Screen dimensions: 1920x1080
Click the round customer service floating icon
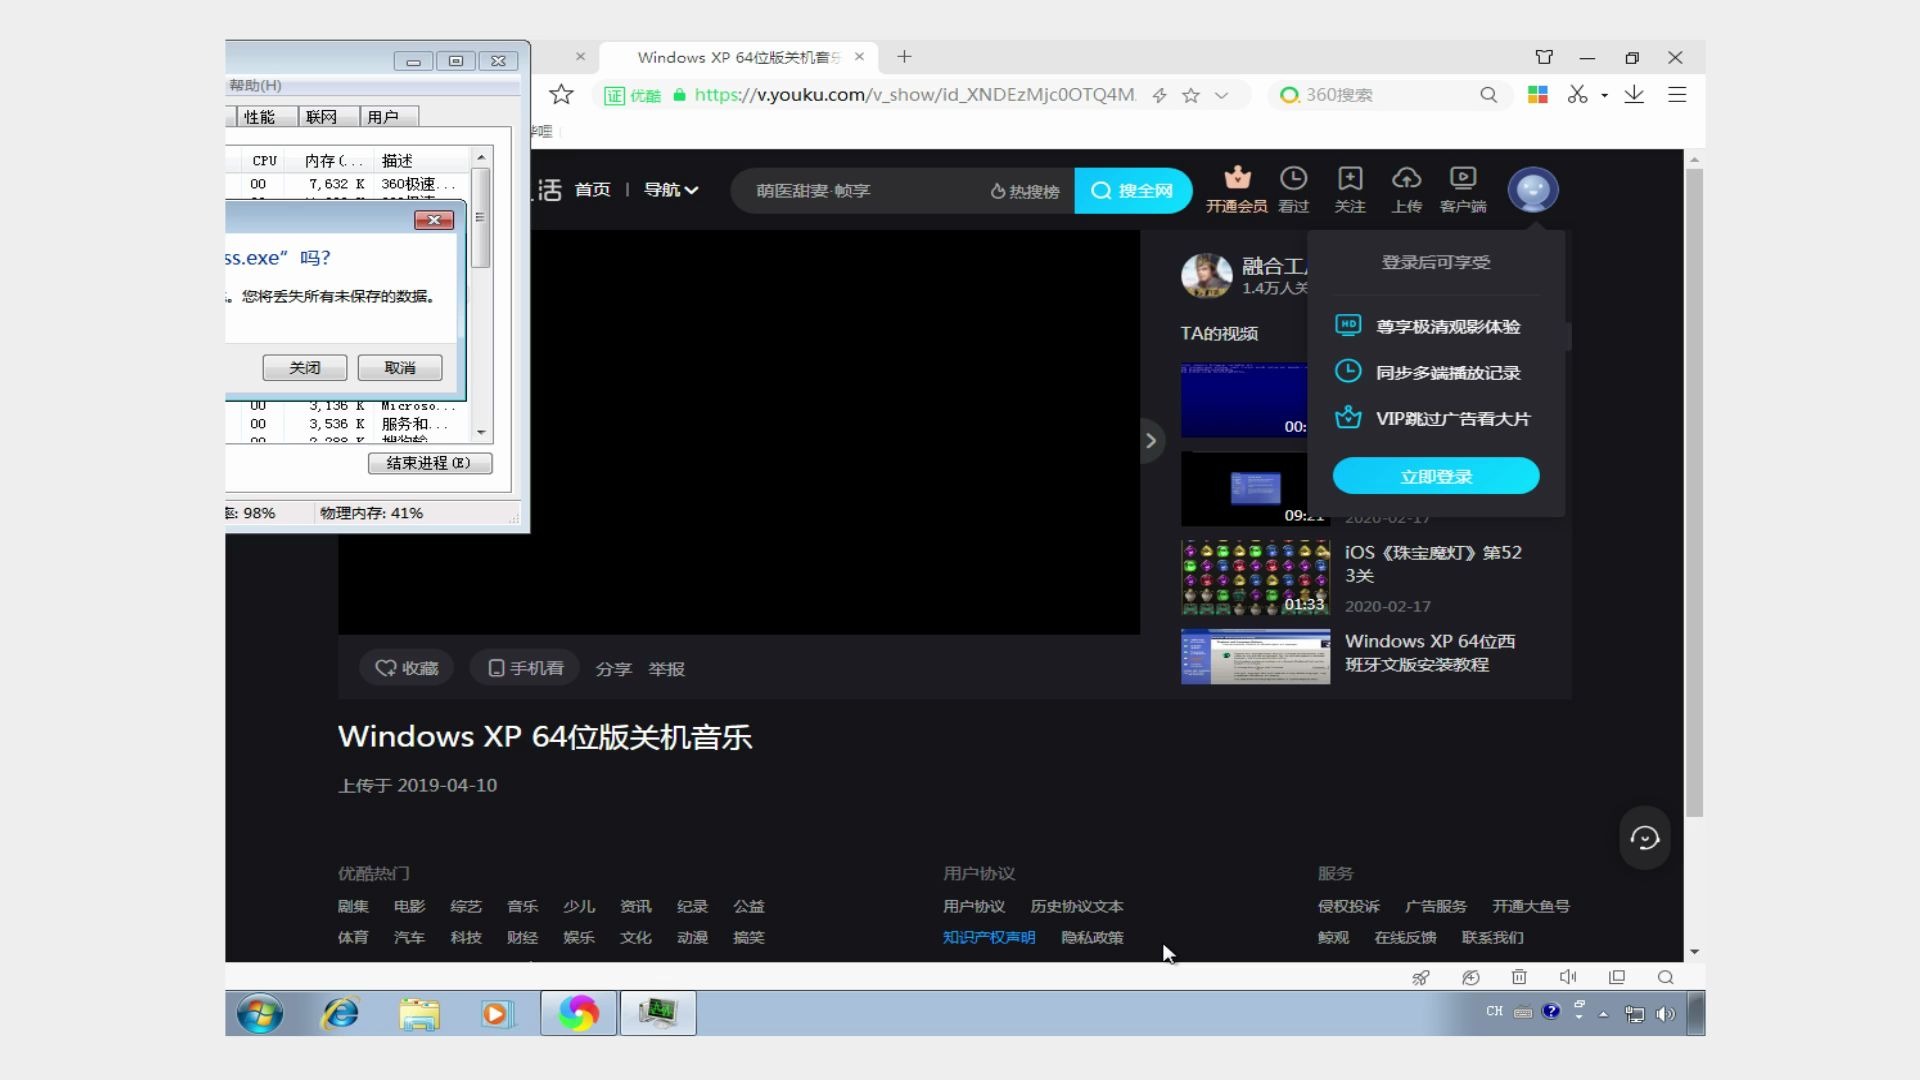tap(1645, 838)
